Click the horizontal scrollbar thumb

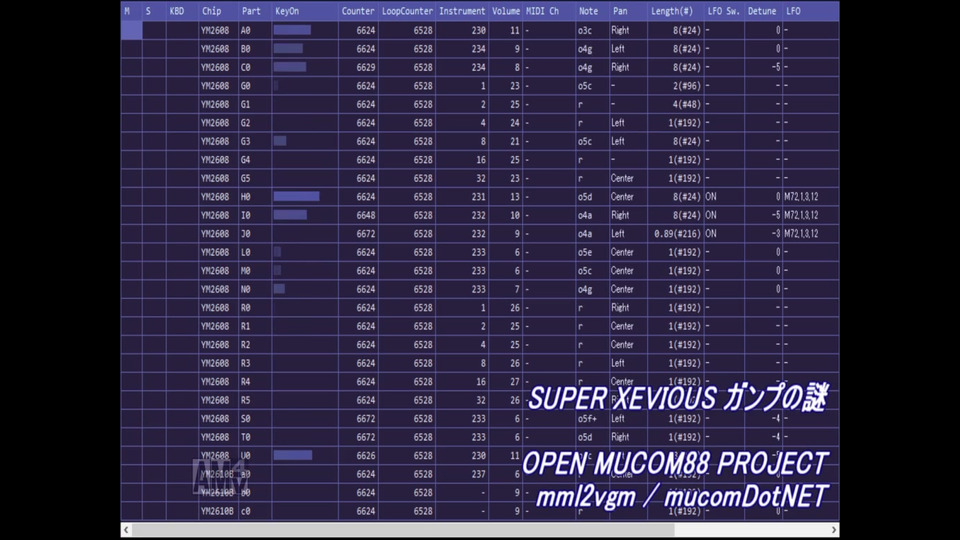click(x=403, y=530)
